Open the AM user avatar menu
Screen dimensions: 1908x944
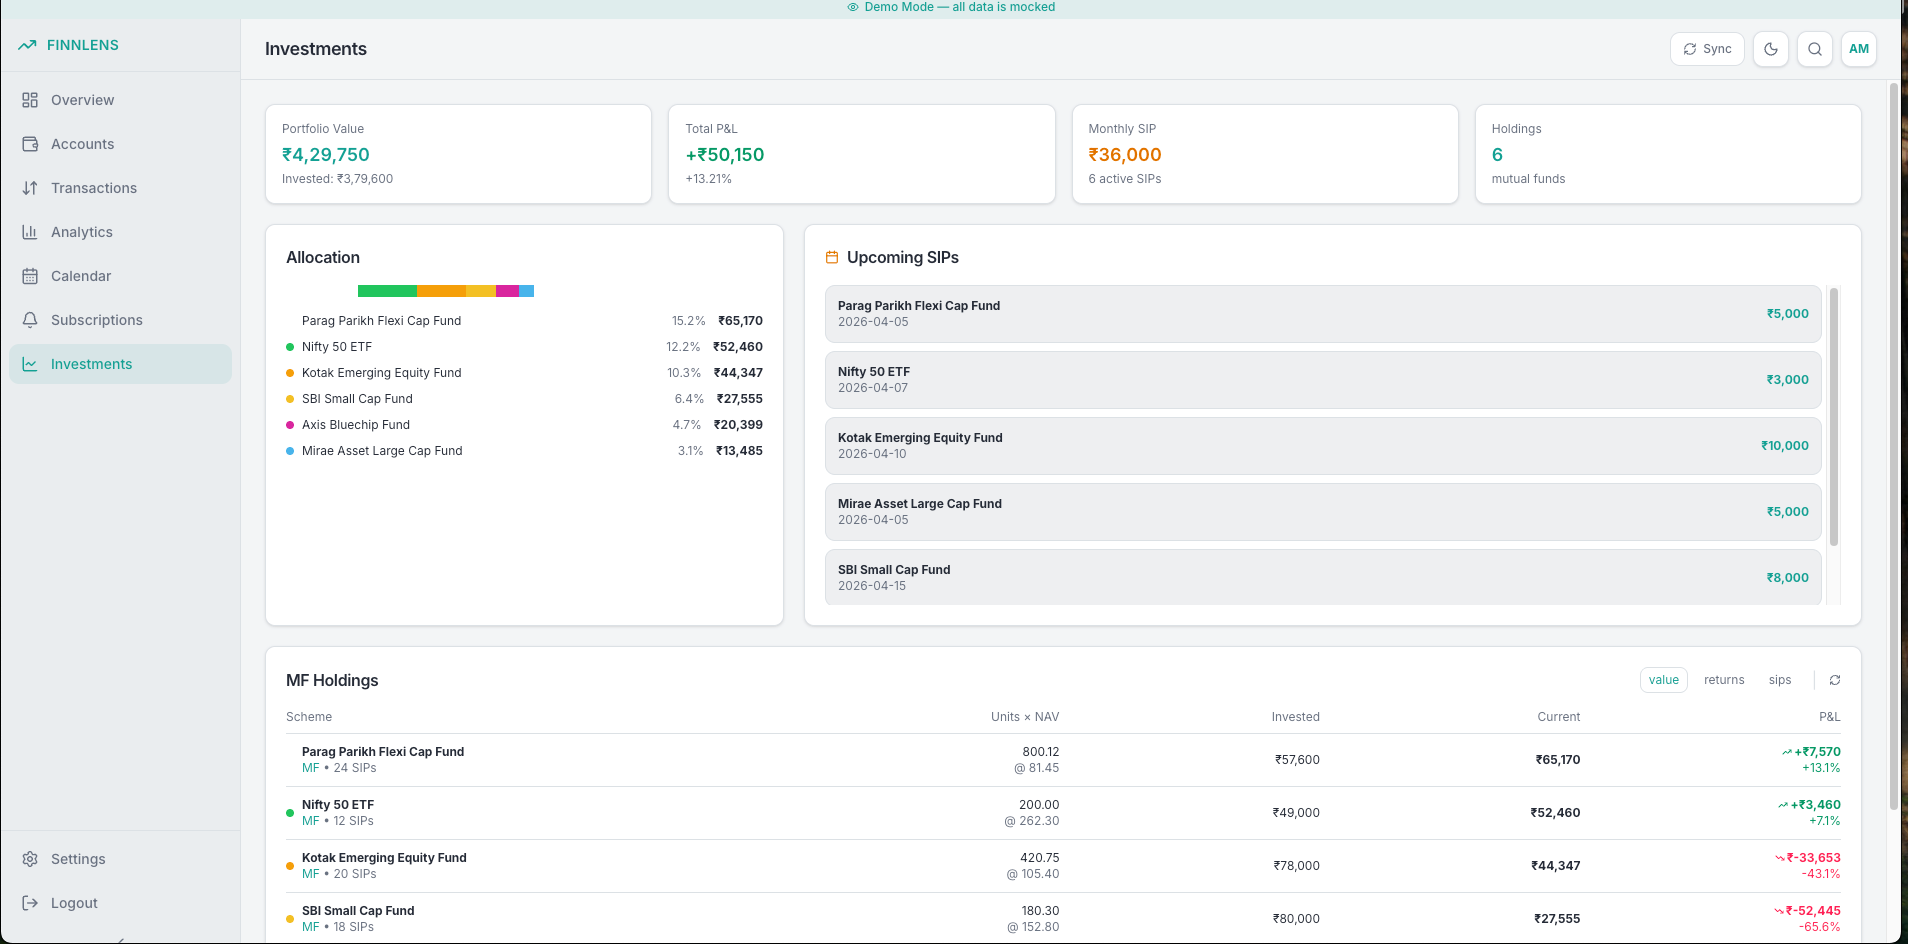[x=1859, y=49]
